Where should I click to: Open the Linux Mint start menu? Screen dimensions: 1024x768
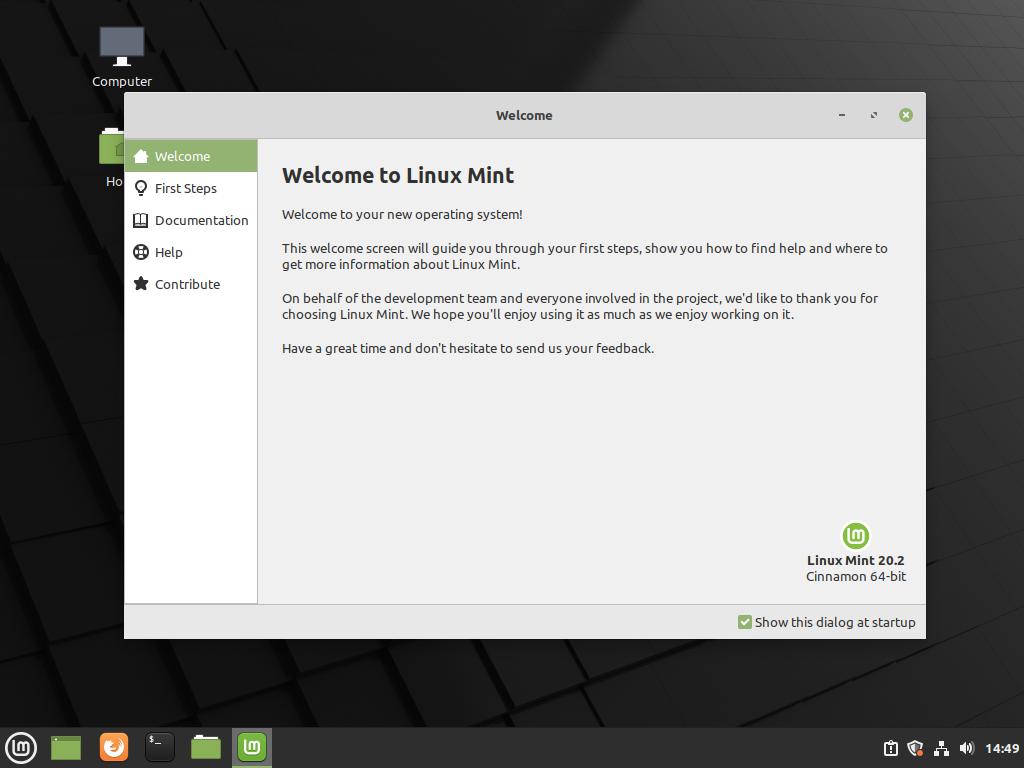pos(21,747)
